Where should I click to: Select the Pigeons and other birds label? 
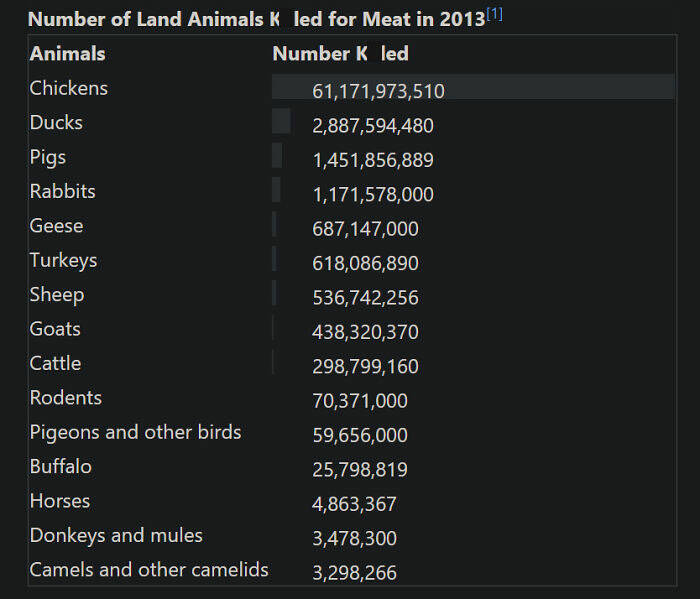(x=135, y=432)
